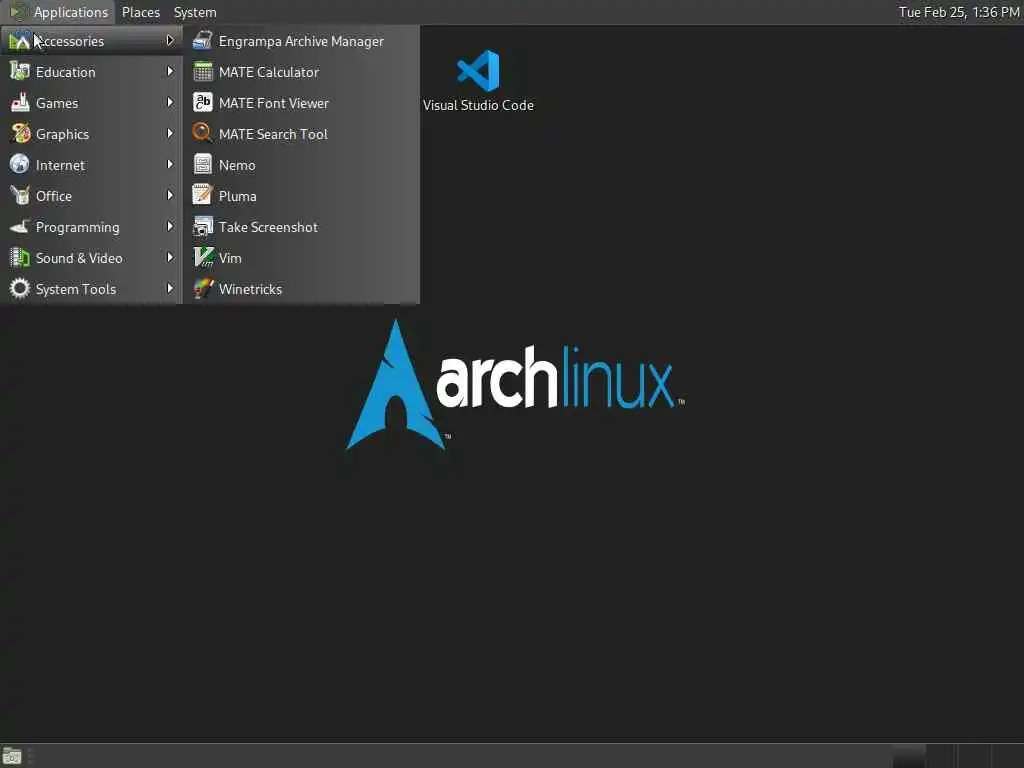Viewport: 1024px width, 768px height.
Task: Open the System menu
Action: pyautogui.click(x=195, y=12)
